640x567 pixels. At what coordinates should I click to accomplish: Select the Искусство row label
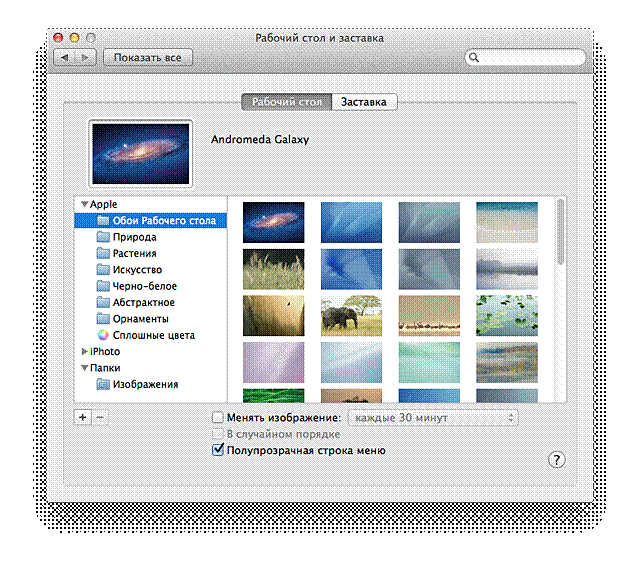click(x=137, y=270)
